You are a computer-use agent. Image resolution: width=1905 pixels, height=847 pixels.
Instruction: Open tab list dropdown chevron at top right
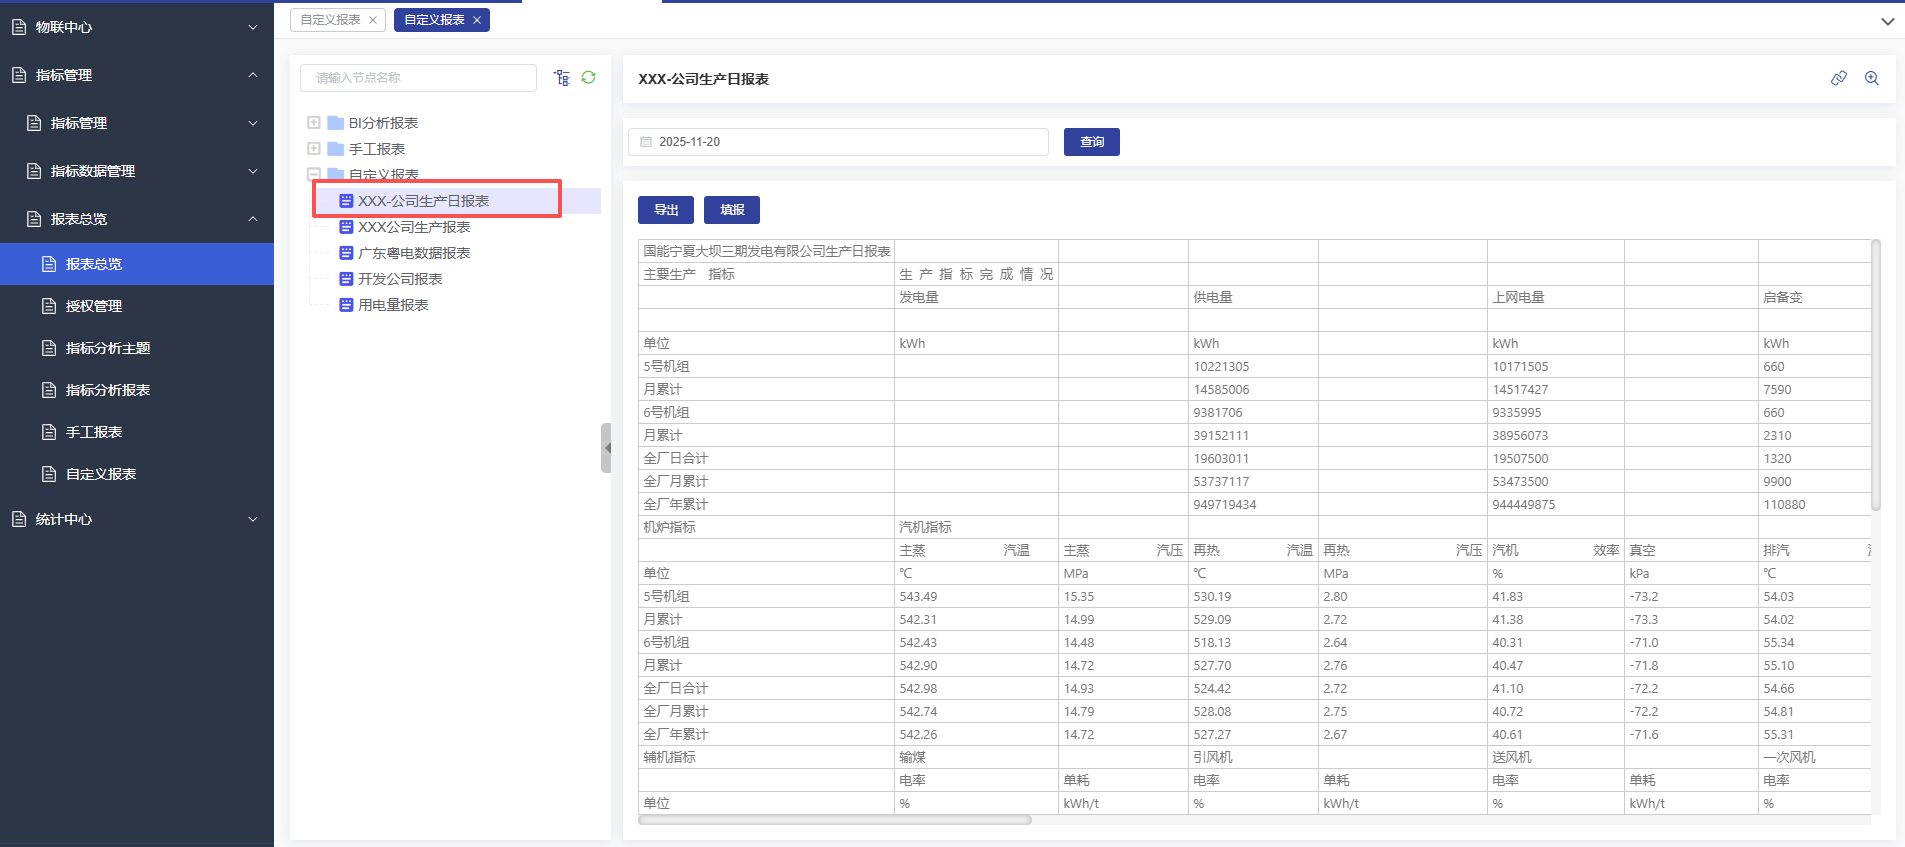point(1887,21)
